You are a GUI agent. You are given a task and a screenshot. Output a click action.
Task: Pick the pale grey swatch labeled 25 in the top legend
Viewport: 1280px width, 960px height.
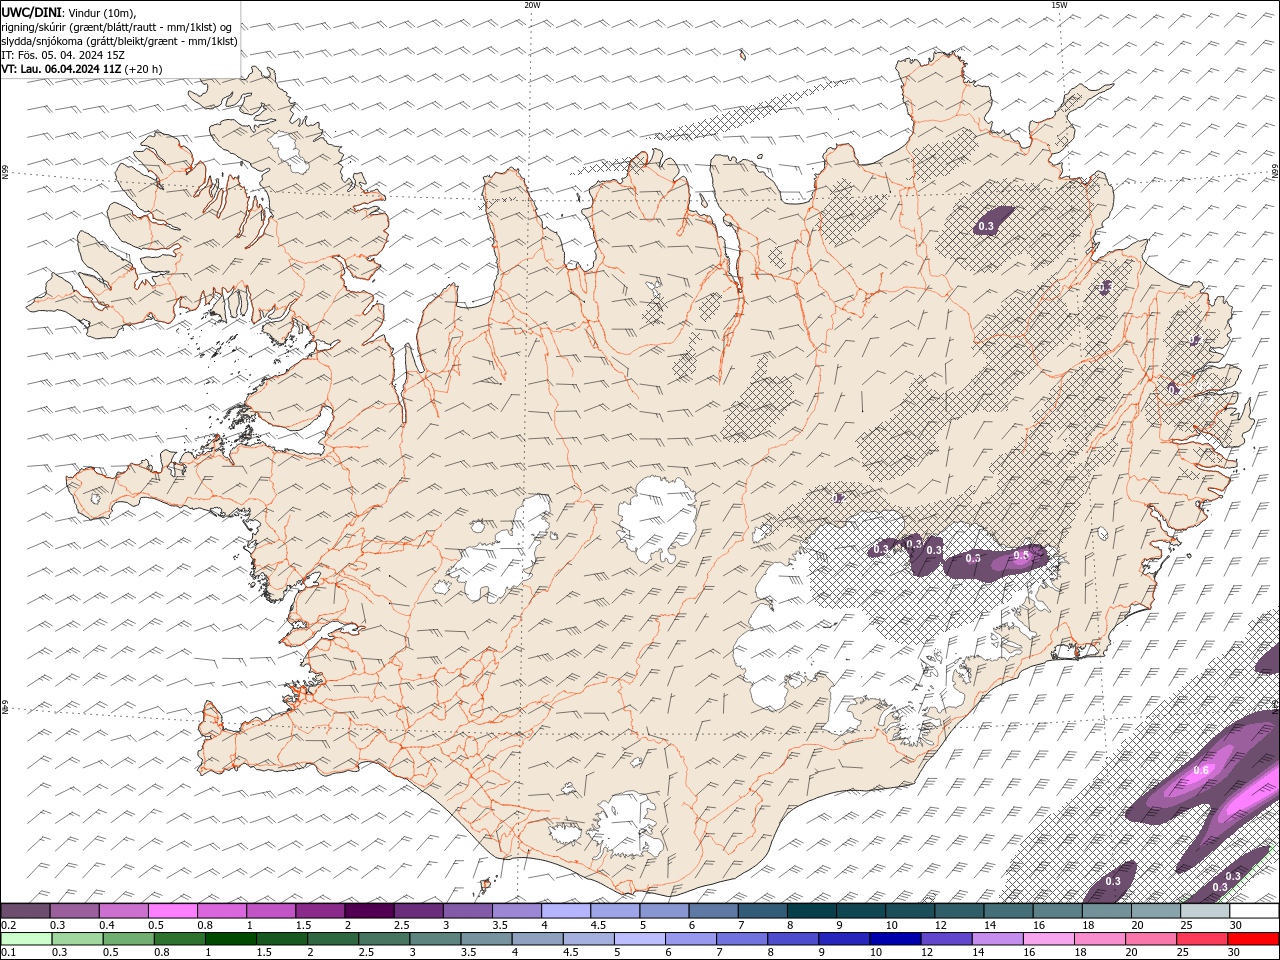coord(1205,911)
